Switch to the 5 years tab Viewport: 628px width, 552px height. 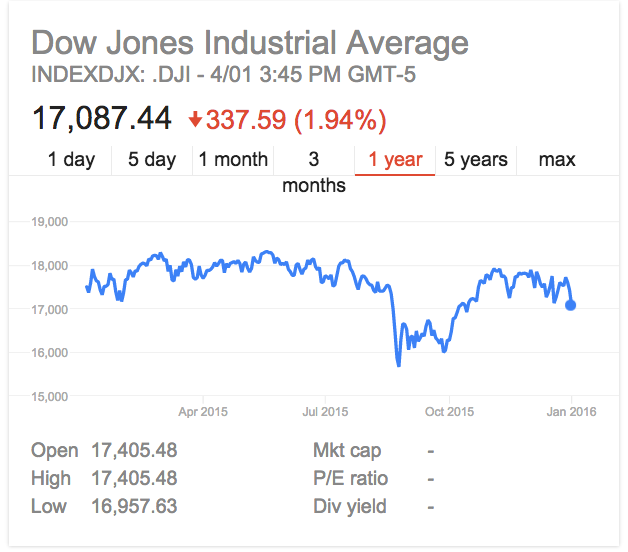(x=476, y=159)
